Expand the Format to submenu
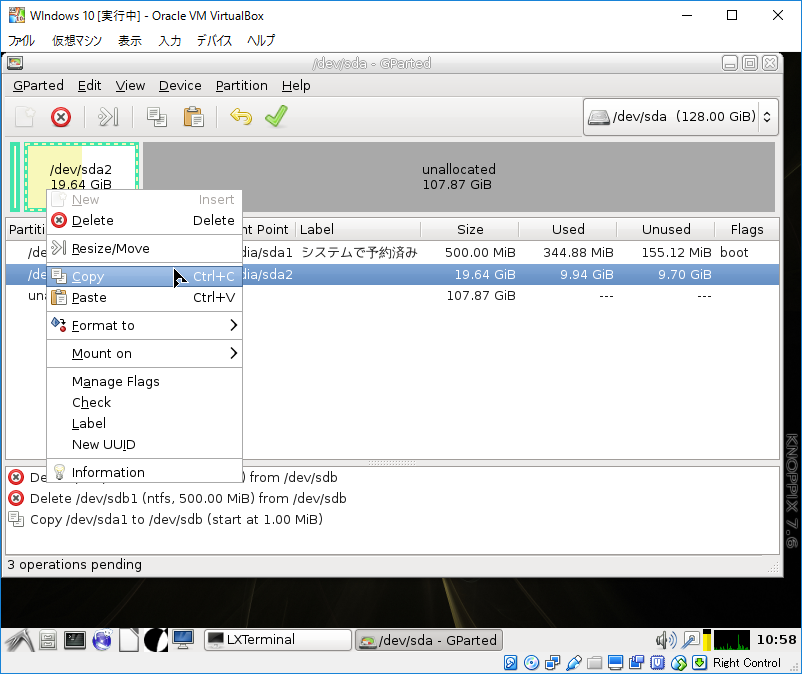802x674 pixels. click(x=144, y=325)
